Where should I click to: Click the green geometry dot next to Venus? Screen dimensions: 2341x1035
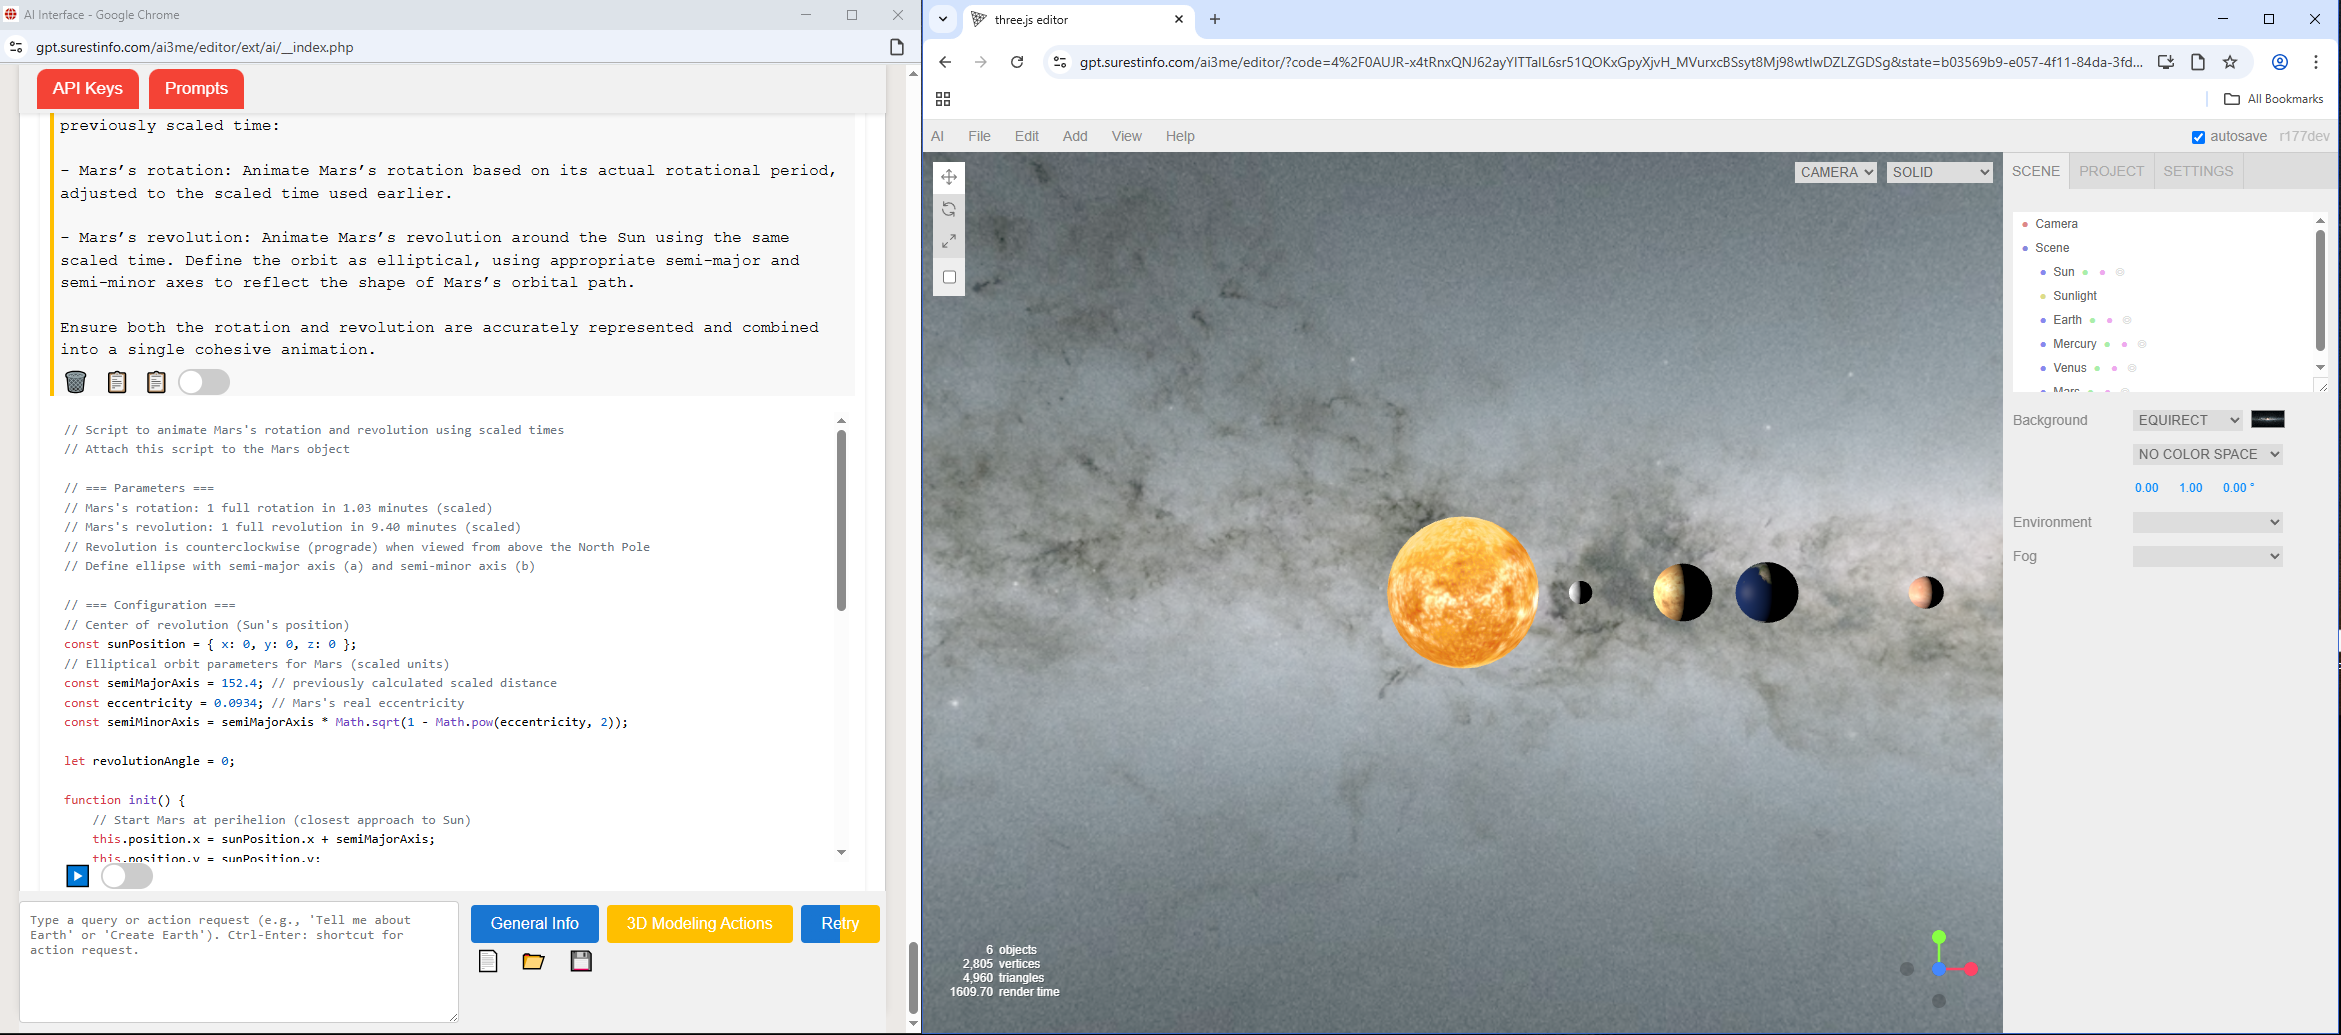pos(2097,368)
